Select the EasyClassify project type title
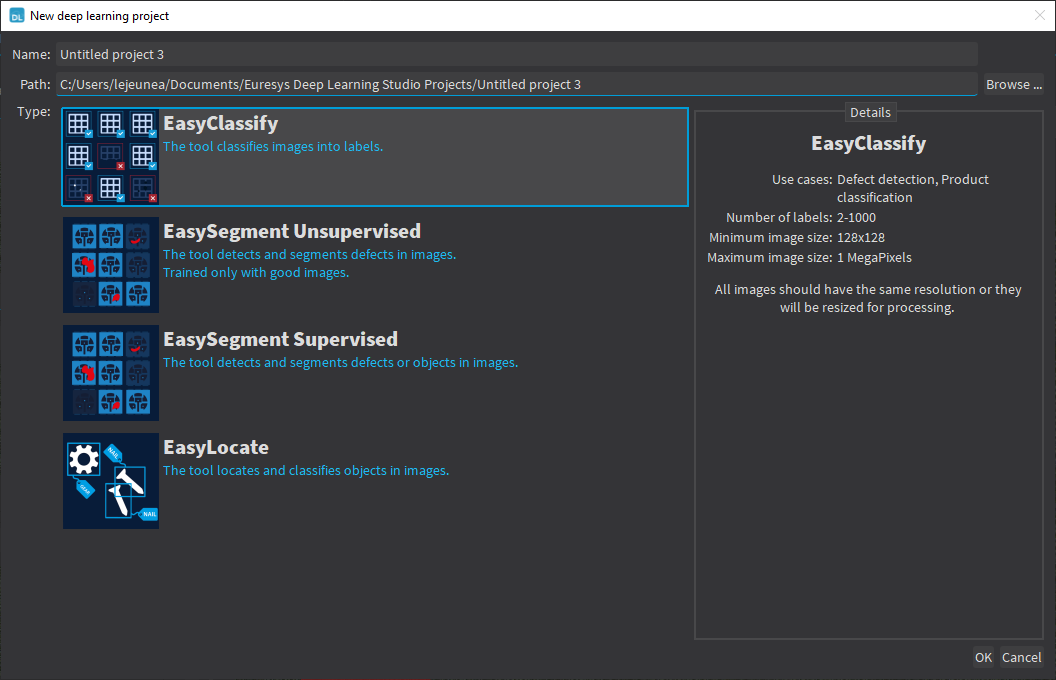 tap(220, 124)
